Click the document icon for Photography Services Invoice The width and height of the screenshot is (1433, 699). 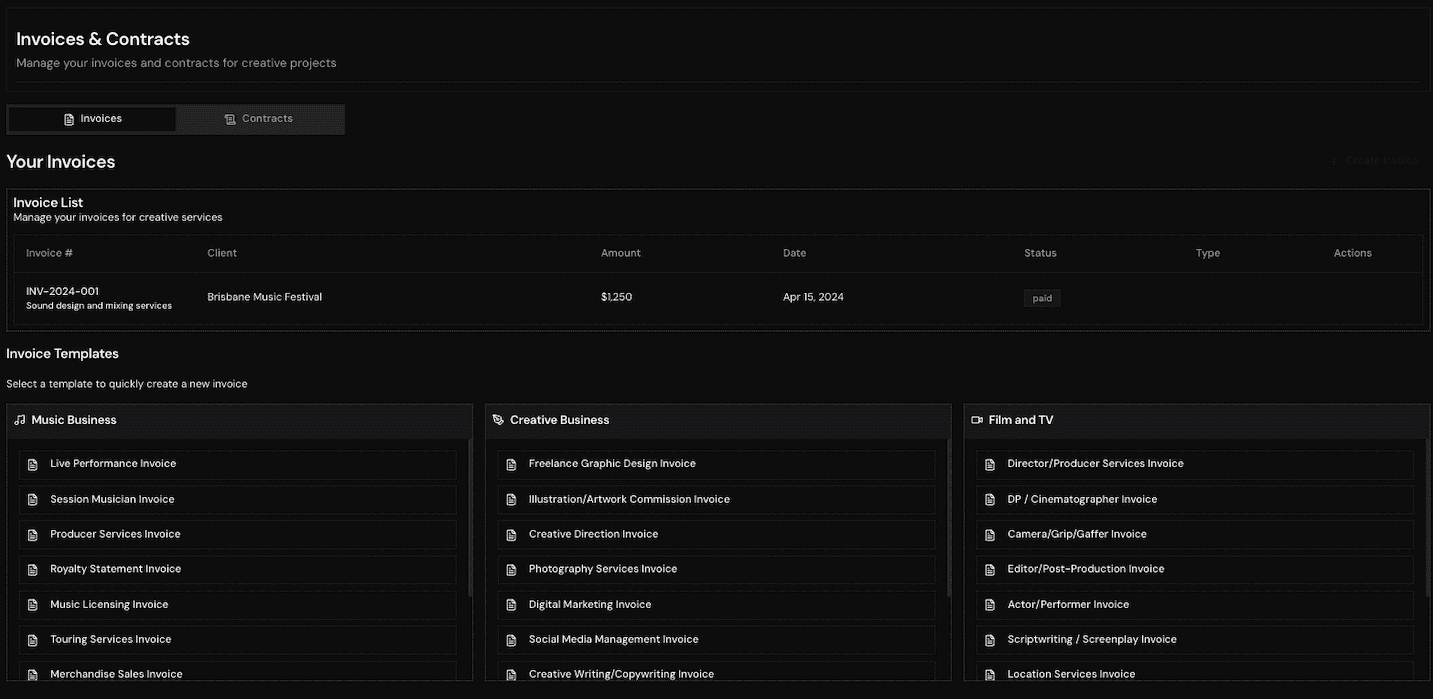(x=512, y=570)
